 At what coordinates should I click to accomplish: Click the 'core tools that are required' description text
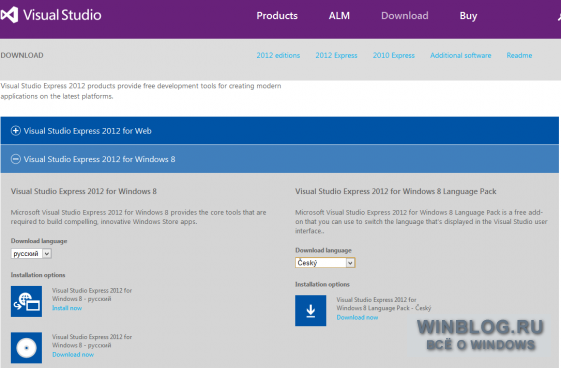(138, 217)
